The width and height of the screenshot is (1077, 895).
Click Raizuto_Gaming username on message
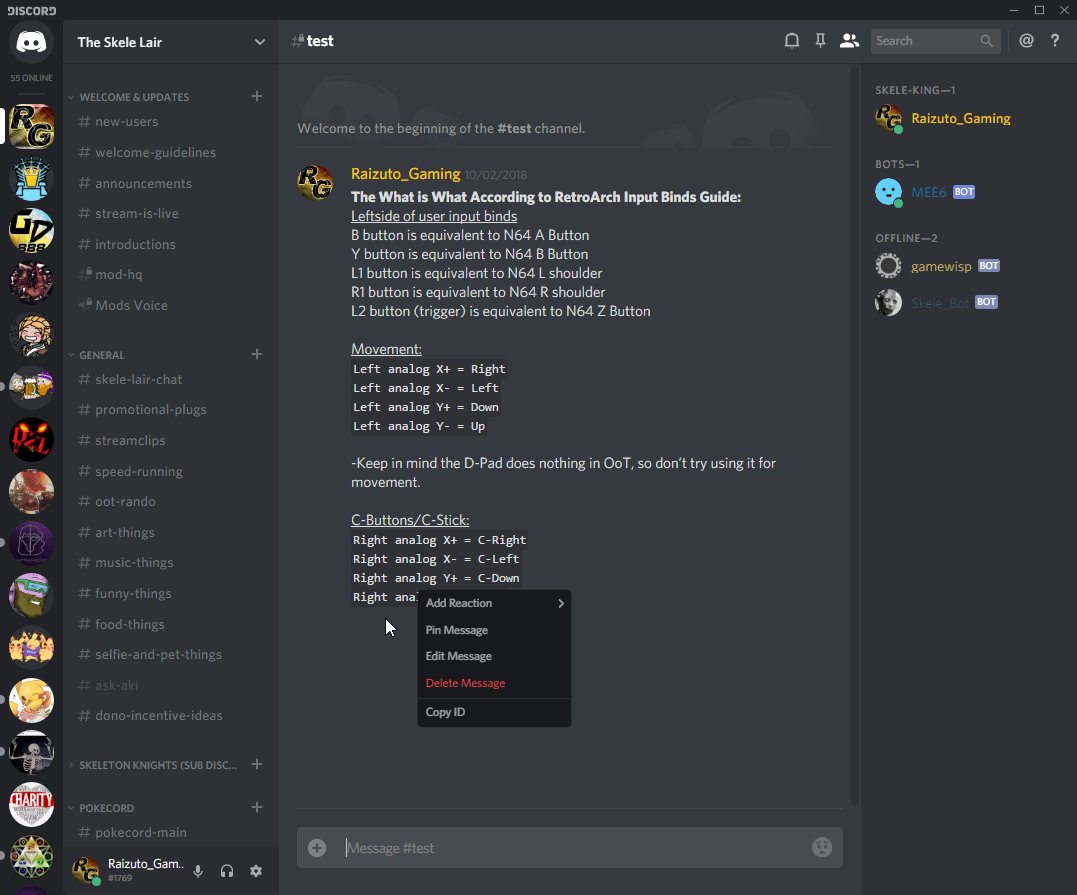point(405,174)
